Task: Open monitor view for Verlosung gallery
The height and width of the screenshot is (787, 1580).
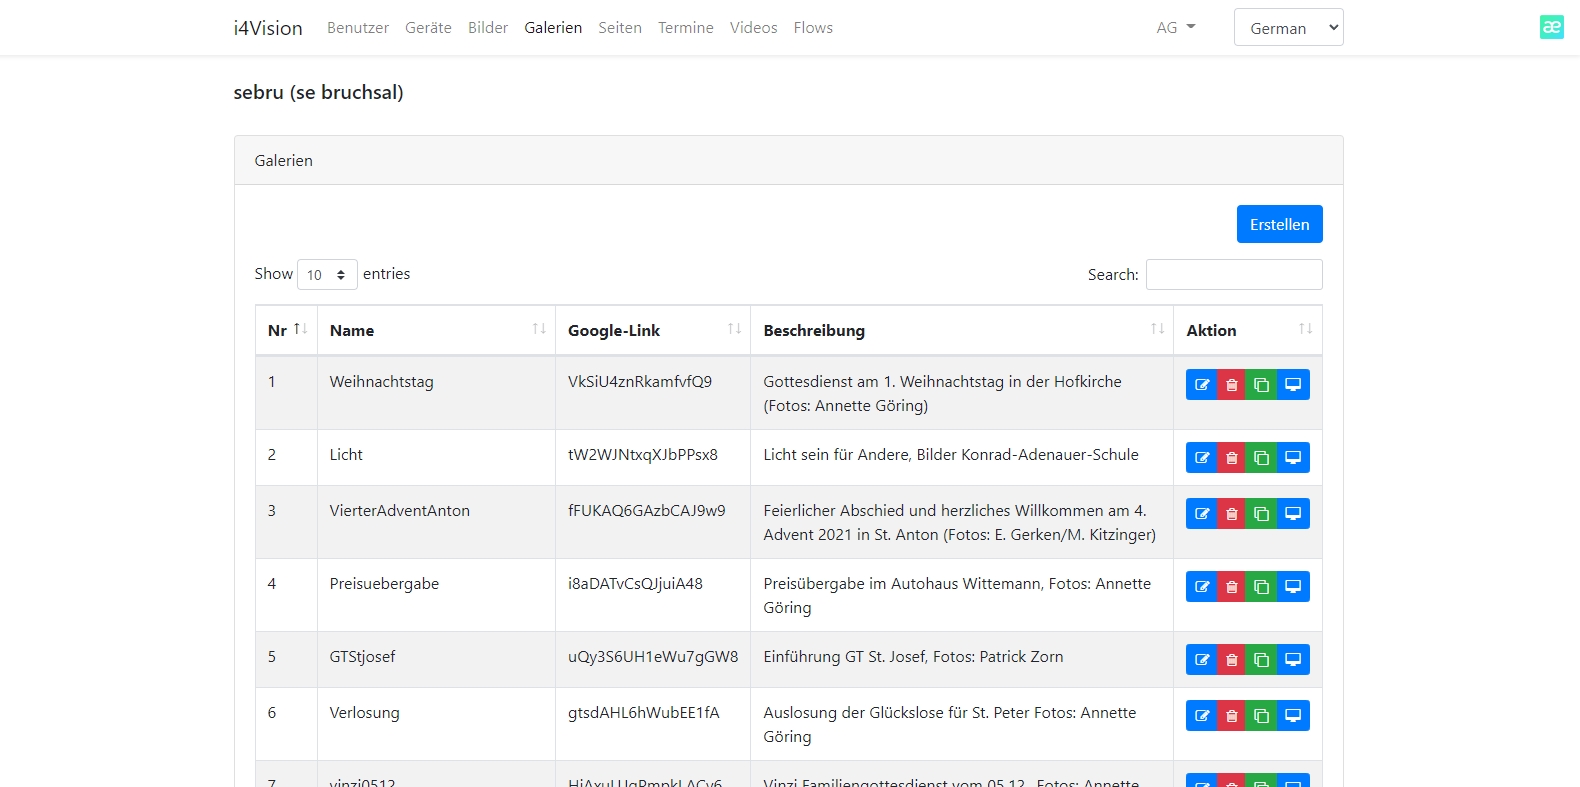Action: tap(1293, 716)
